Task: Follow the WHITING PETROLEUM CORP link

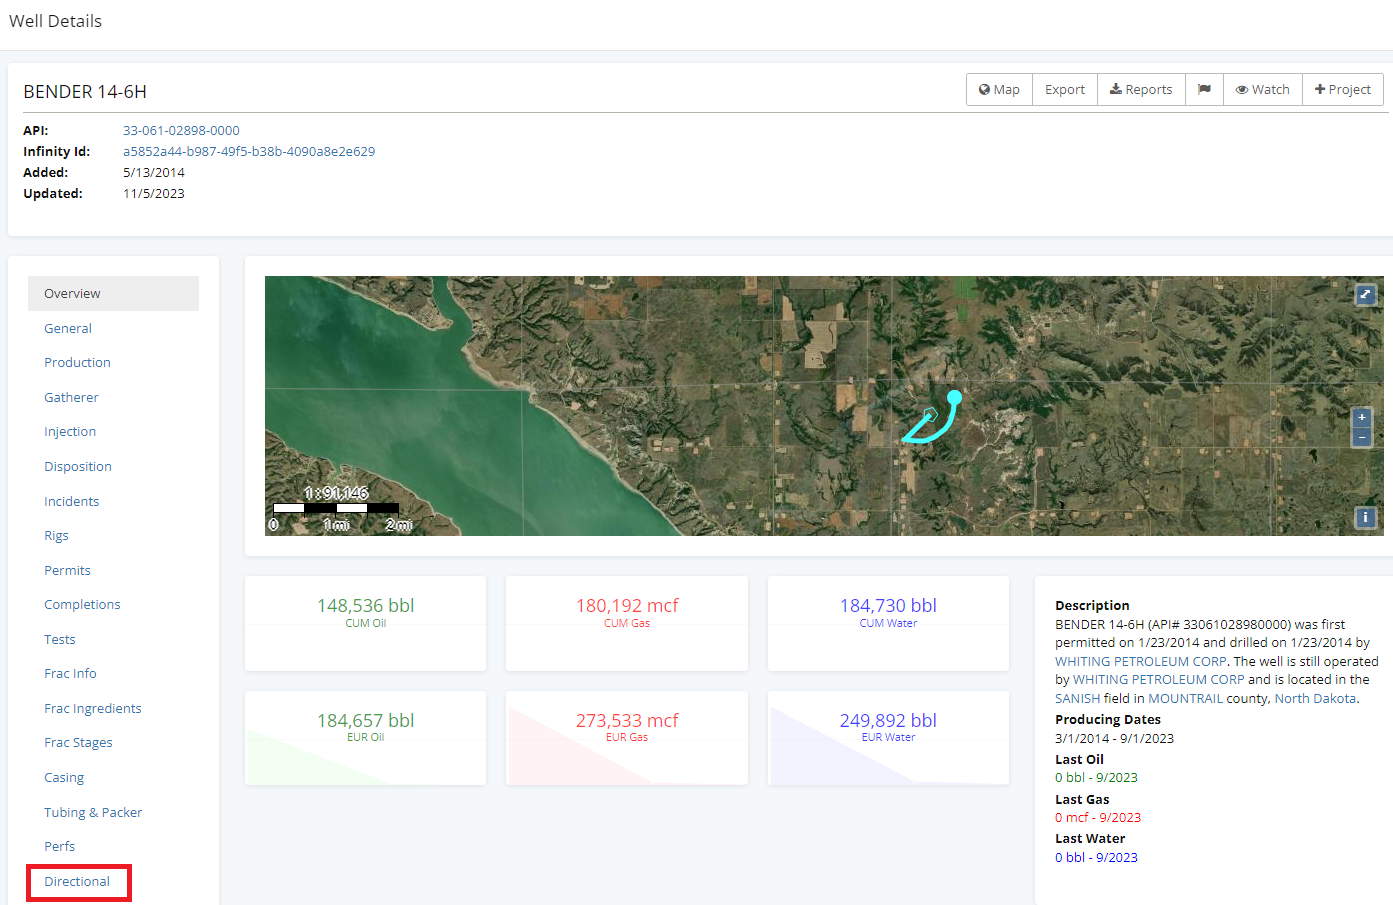Action: tap(1140, 661)
